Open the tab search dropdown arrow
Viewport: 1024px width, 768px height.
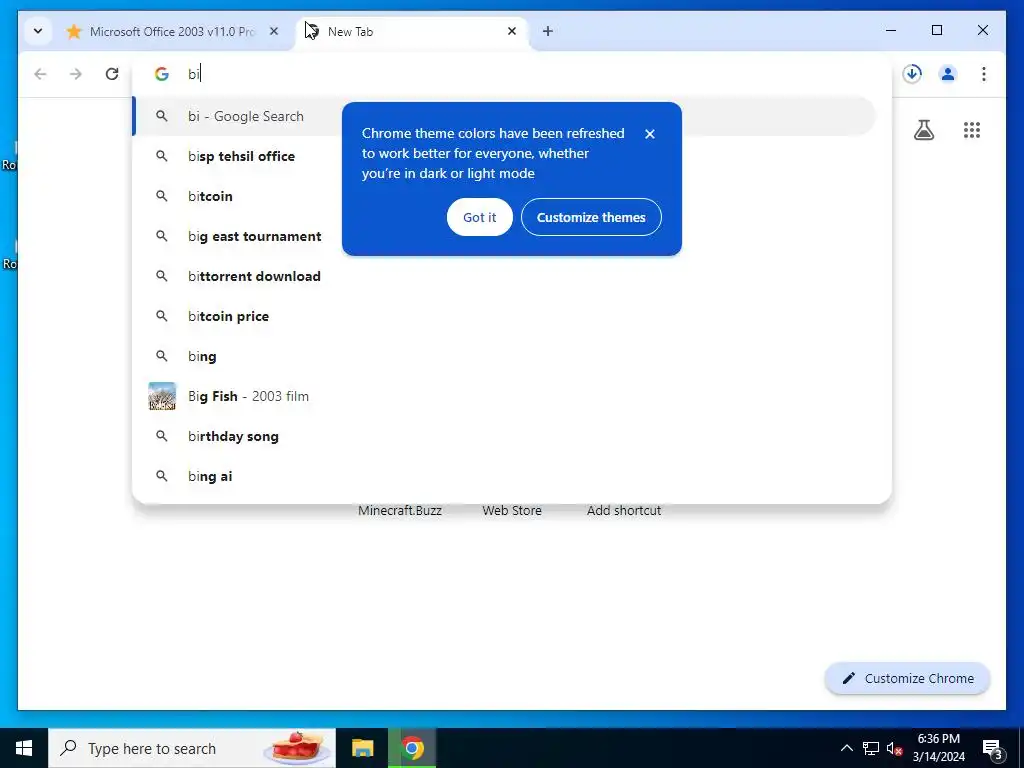point(38,31)
